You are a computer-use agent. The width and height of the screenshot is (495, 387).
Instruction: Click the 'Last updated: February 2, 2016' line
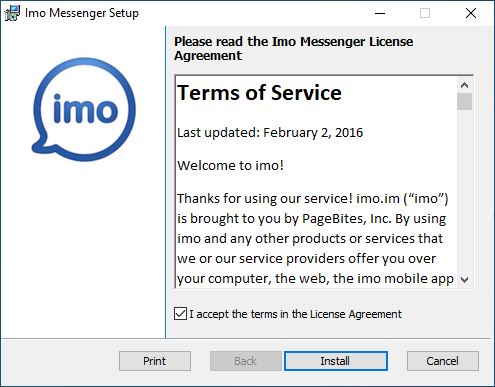point(270,133)
